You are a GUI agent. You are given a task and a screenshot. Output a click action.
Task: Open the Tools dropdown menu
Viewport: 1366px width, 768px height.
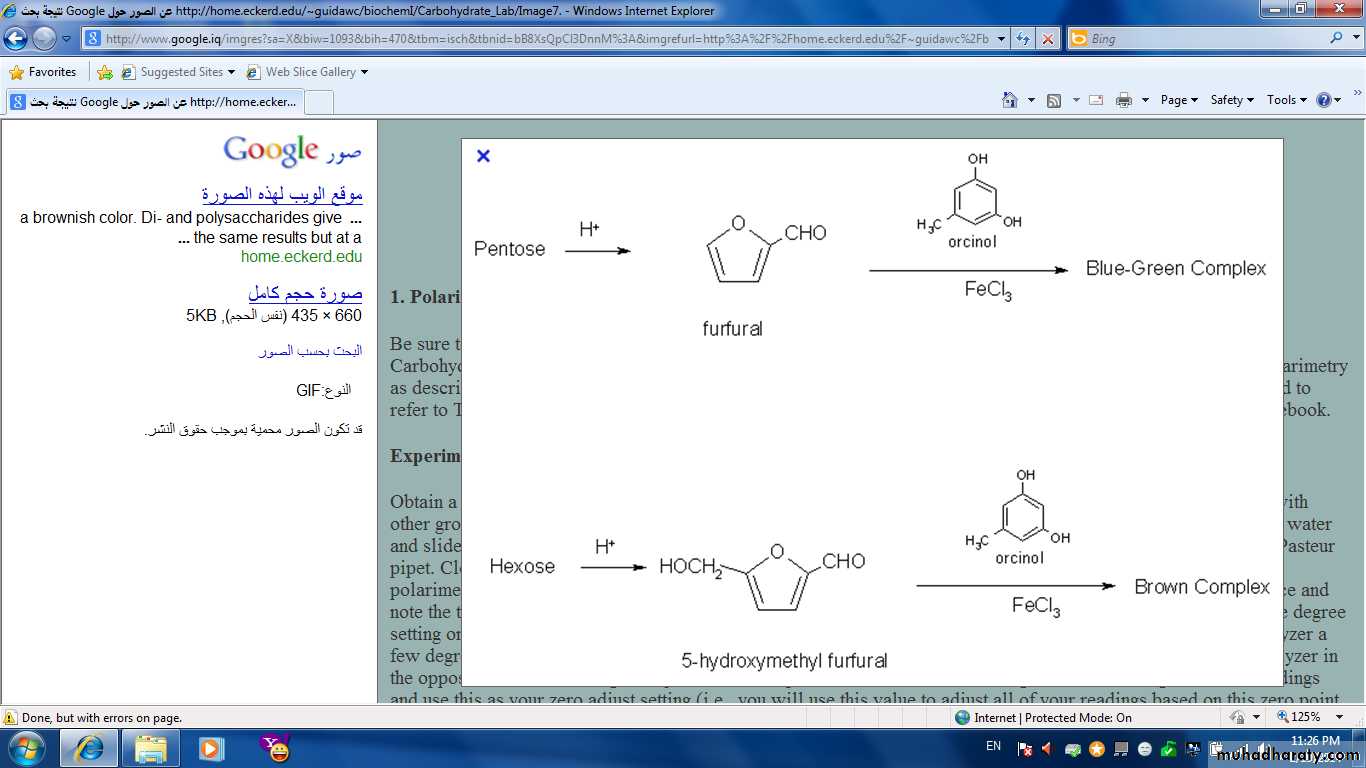click(1286, 100)
